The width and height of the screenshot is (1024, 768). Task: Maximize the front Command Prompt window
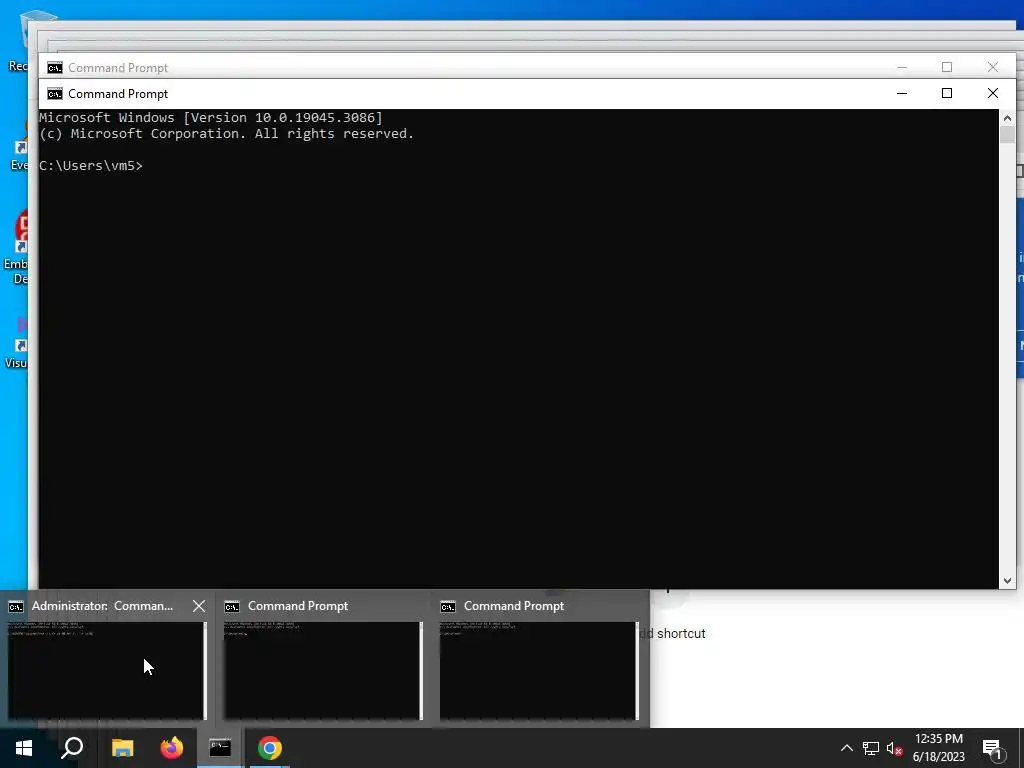947,93
